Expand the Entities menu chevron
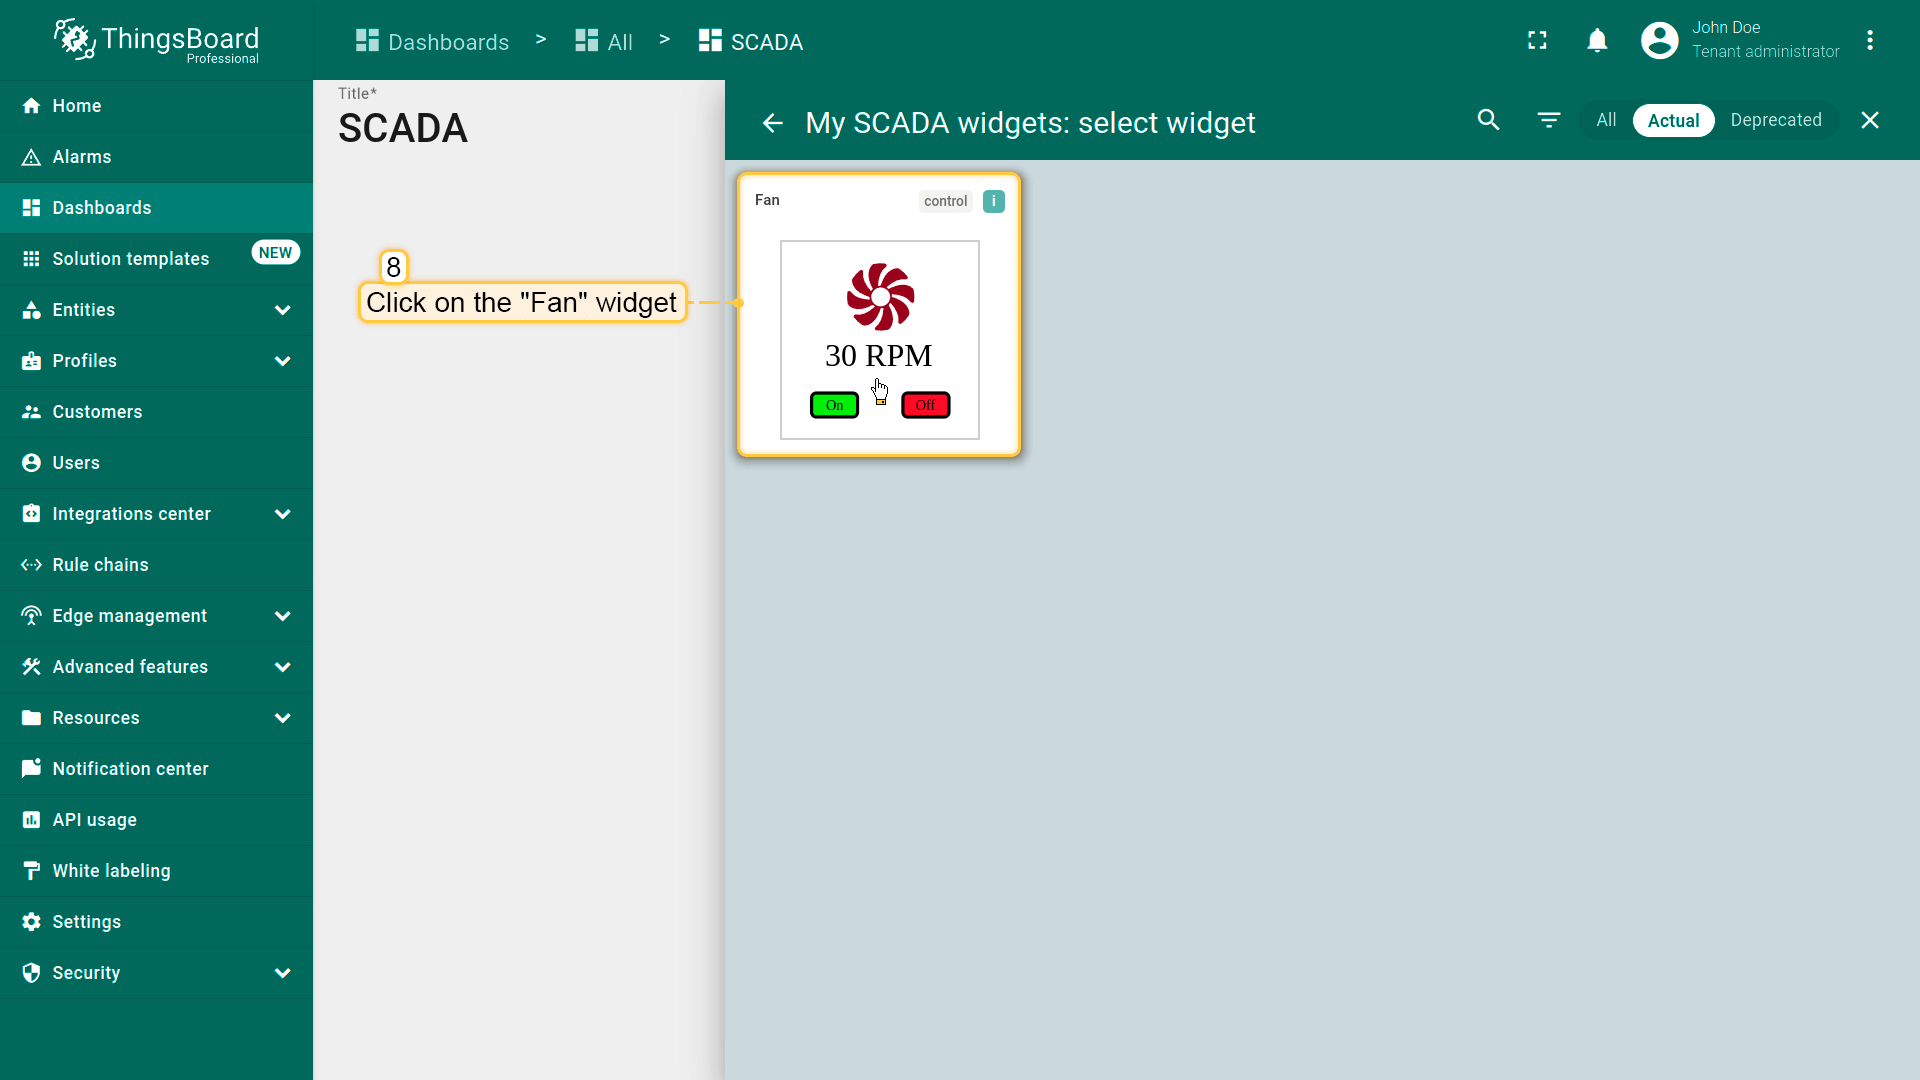The image size is (1920, 1080). click(283, 310)
